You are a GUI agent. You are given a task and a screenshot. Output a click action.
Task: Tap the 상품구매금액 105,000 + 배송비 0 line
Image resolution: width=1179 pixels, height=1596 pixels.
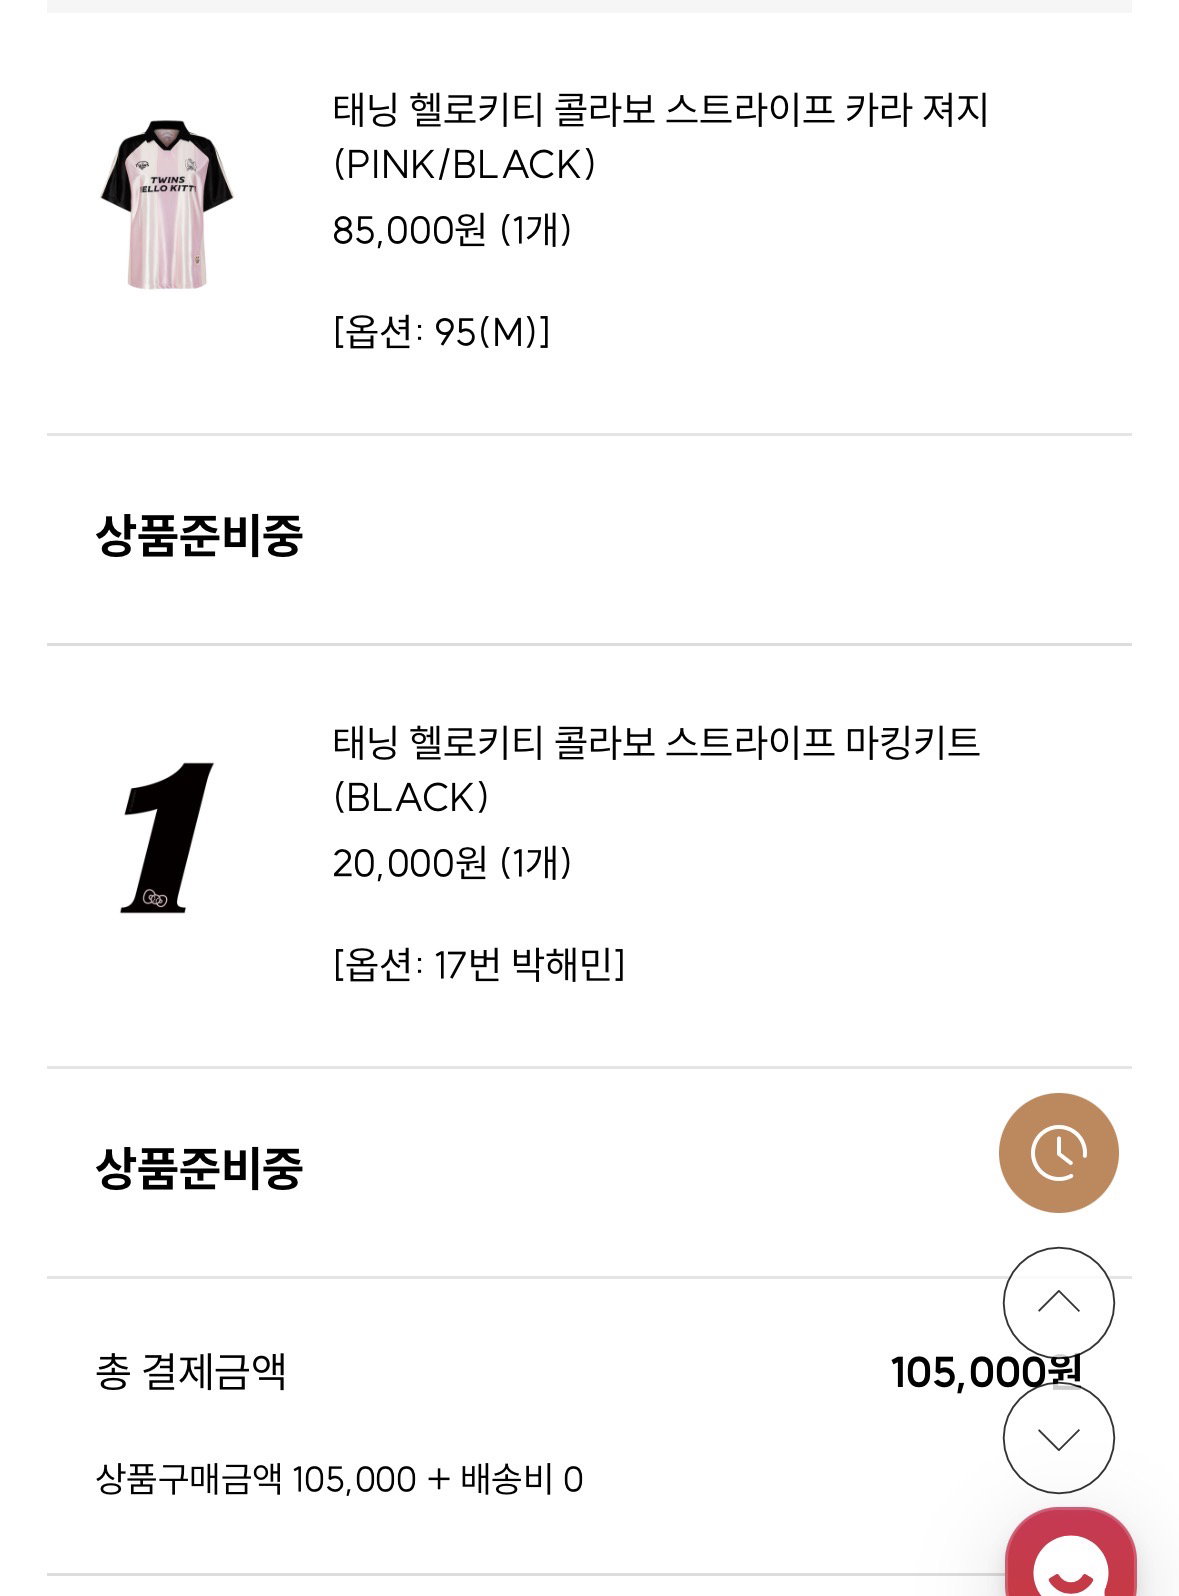[339, 1479]
